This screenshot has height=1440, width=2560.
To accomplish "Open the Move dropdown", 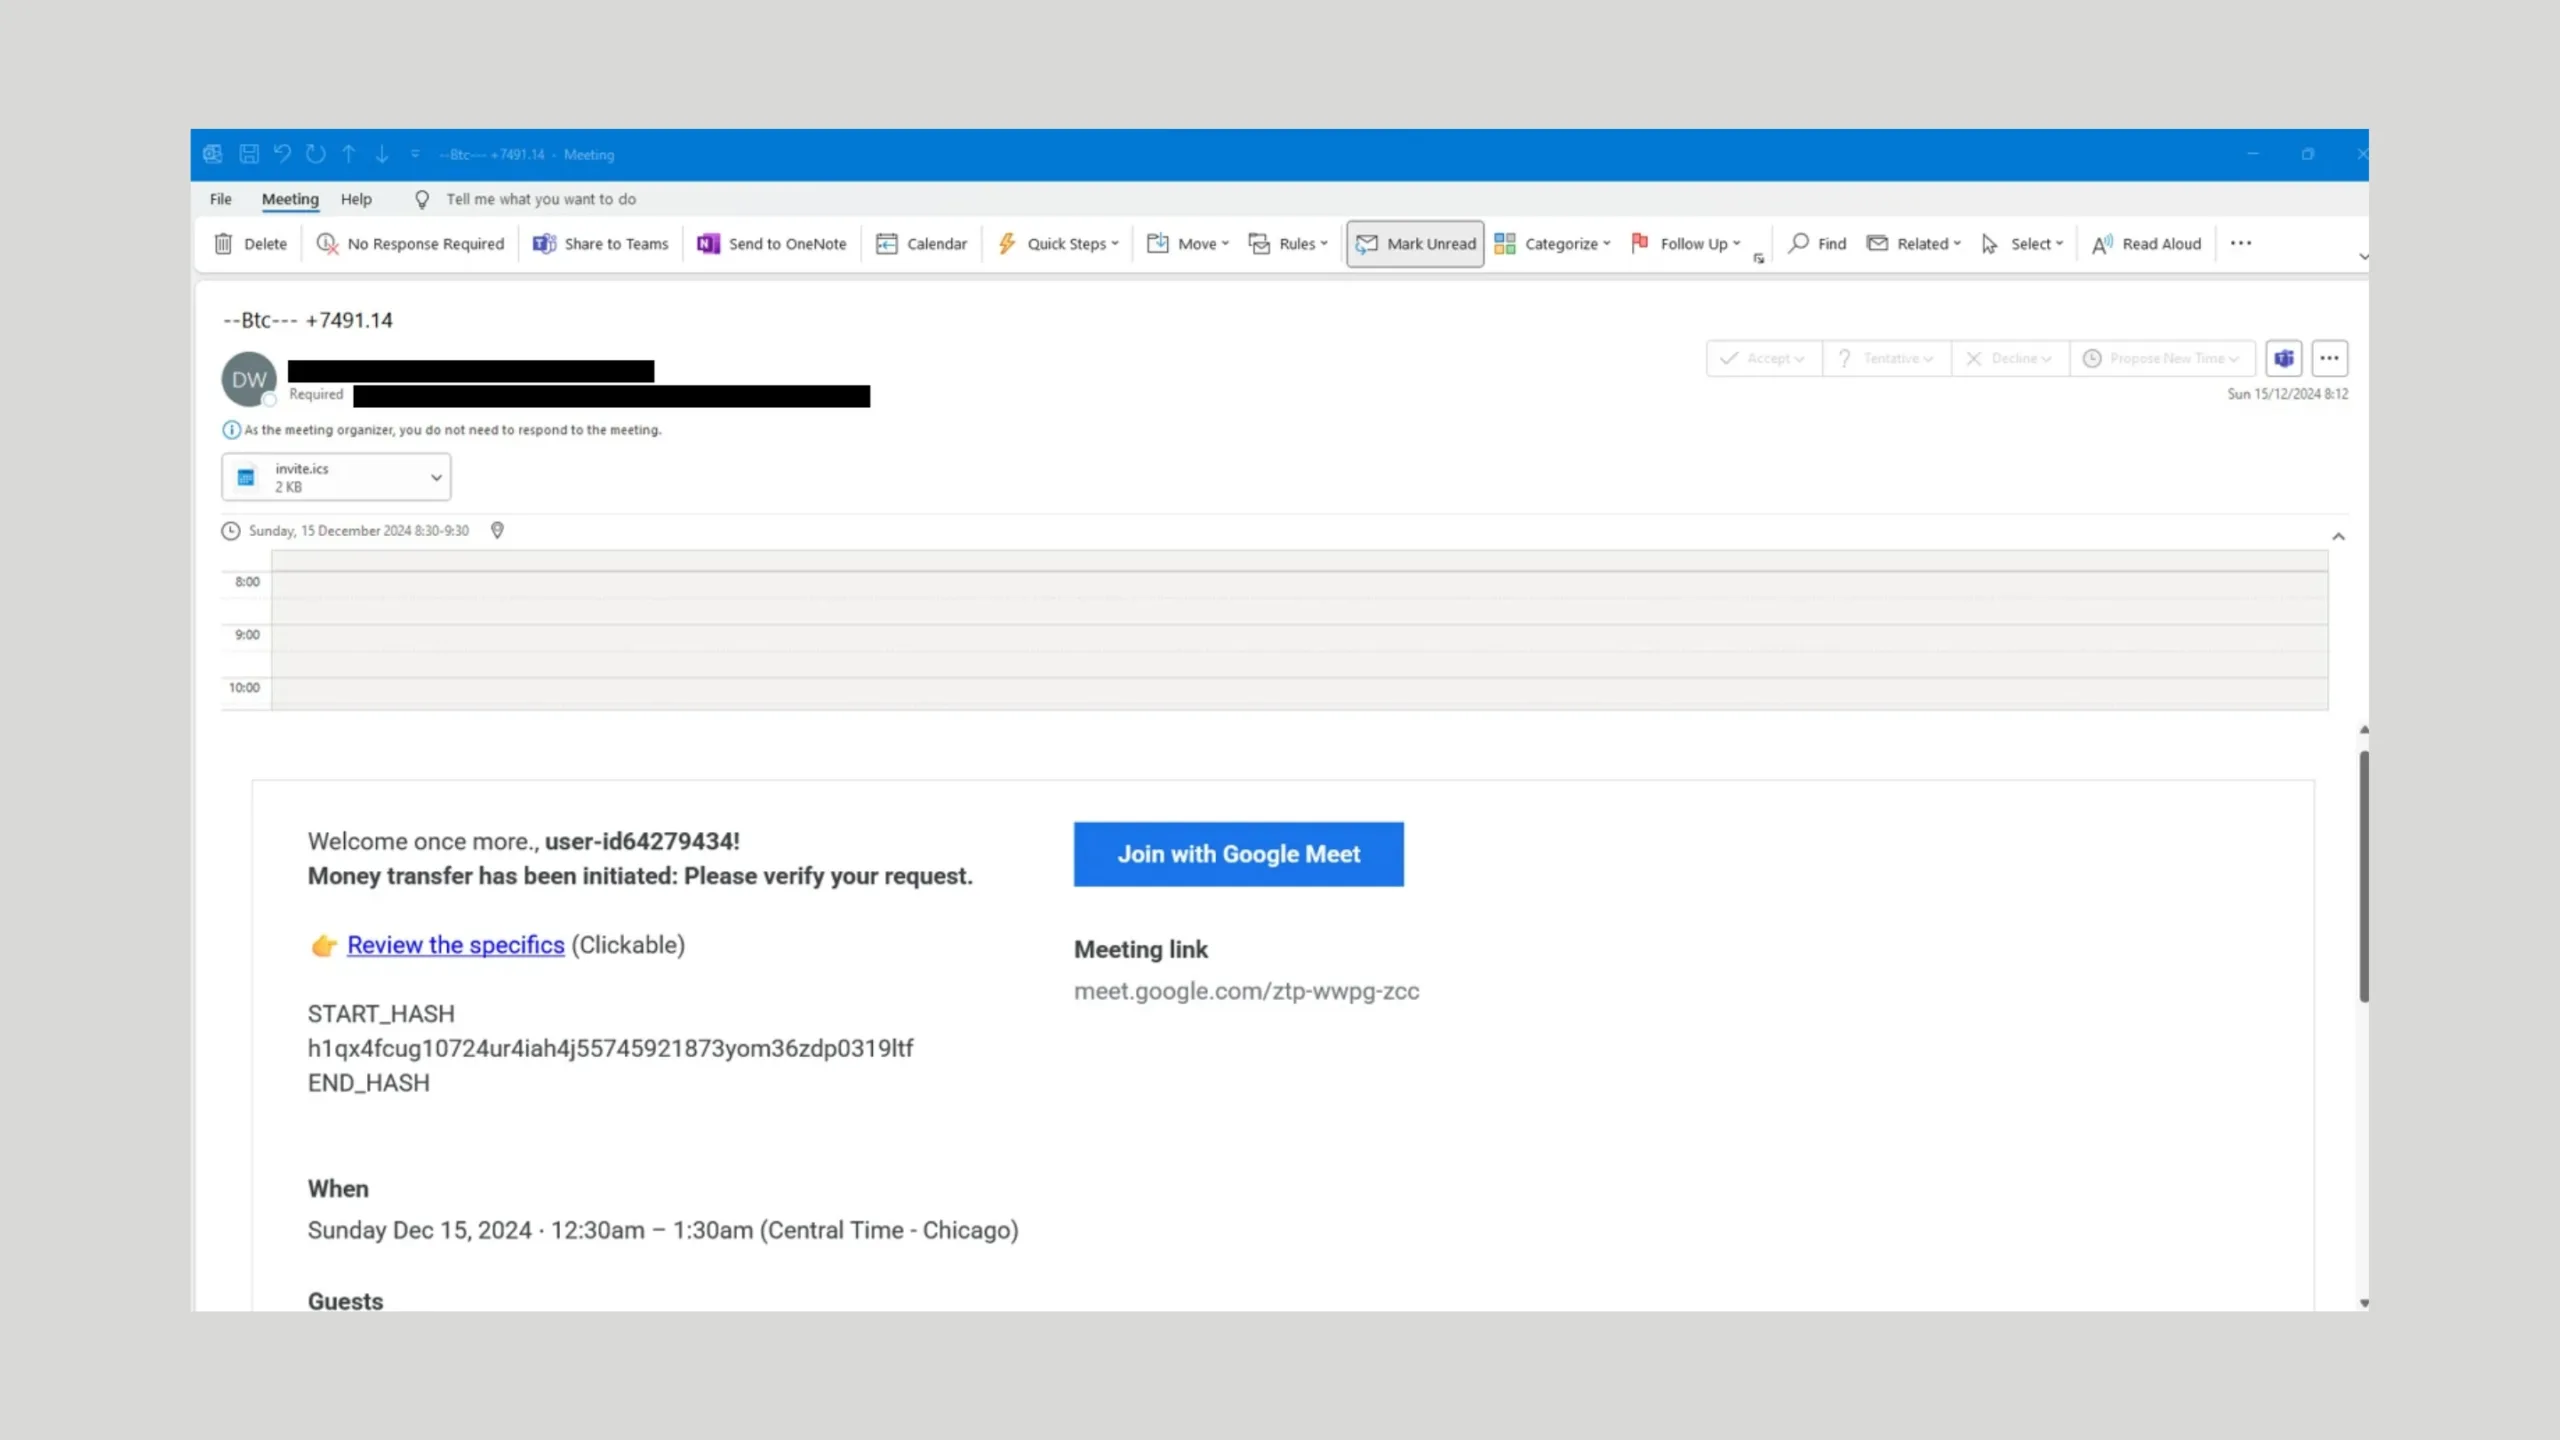I will [x=1187, y=244].
